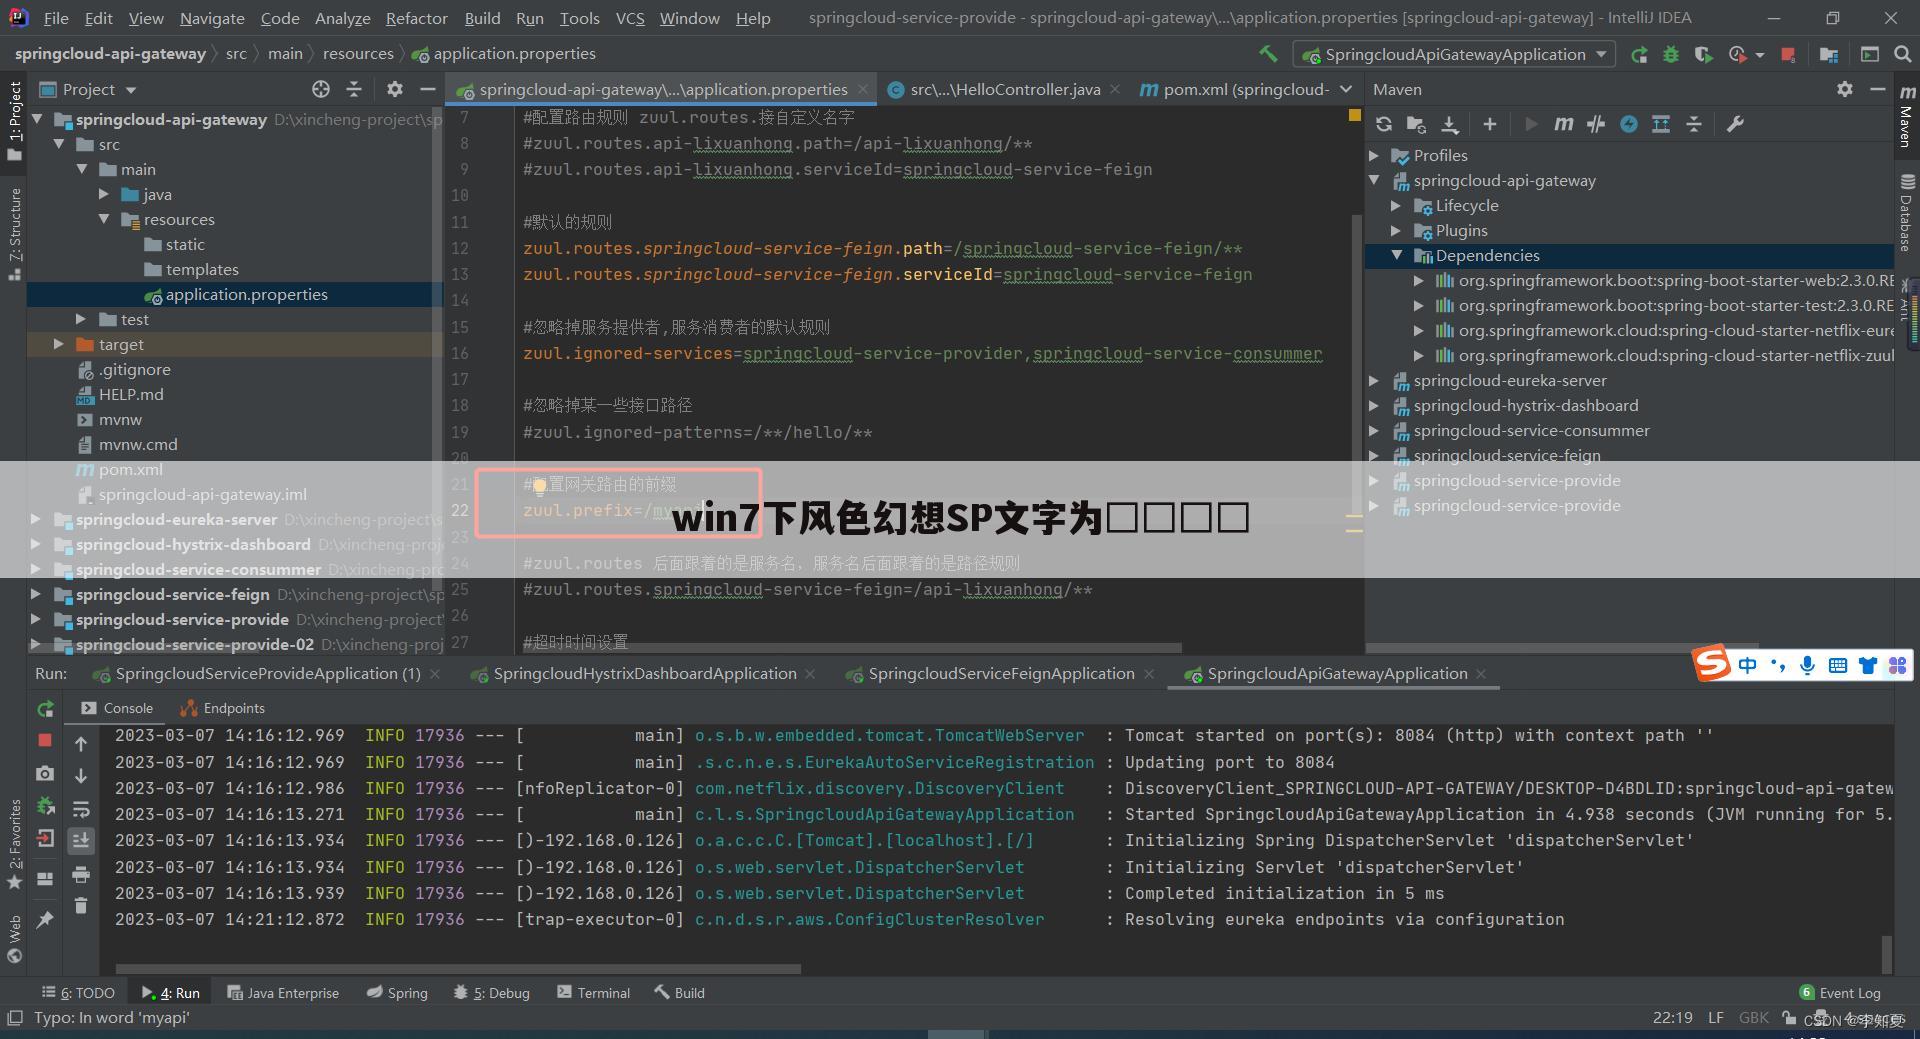Click console vertical scrollbar thumb
The width and height of the screenshot is (1920, 1039).
click(x=1886, y=952)
